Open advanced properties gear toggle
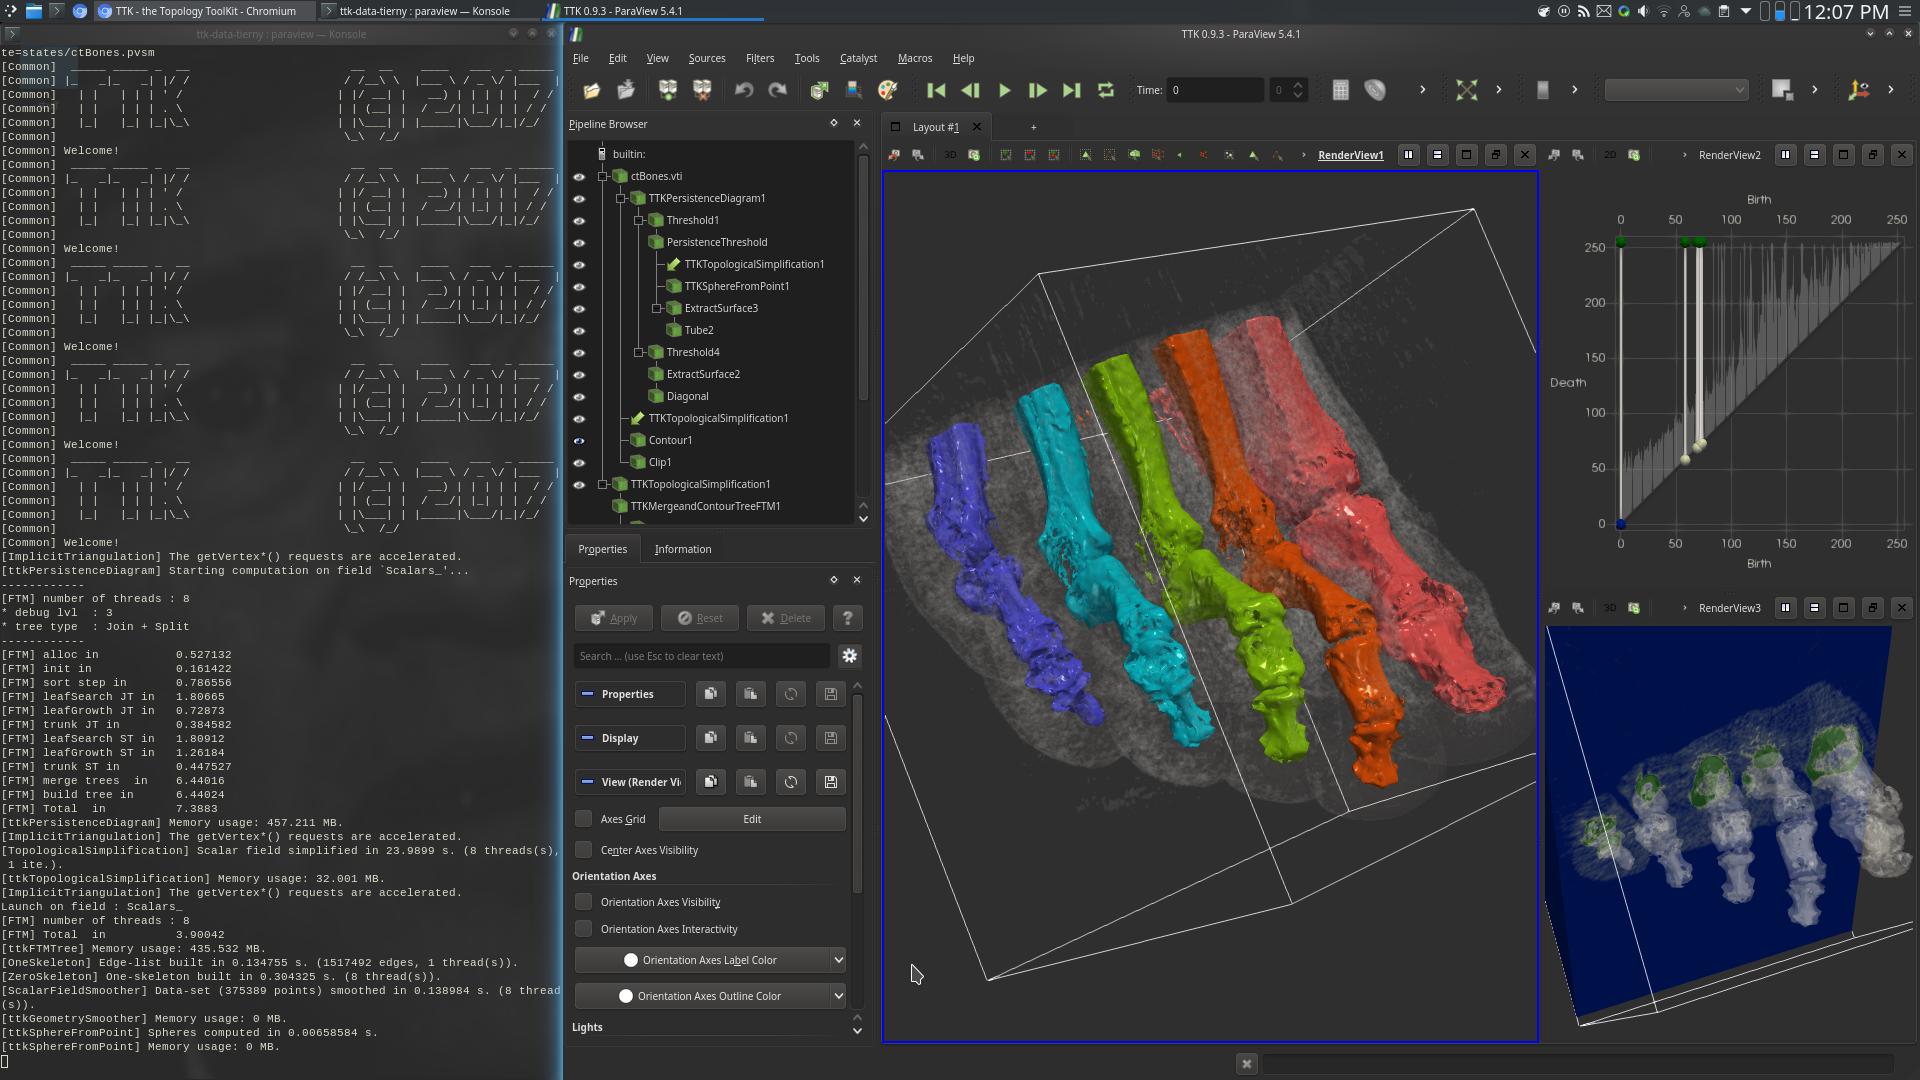 849,656
